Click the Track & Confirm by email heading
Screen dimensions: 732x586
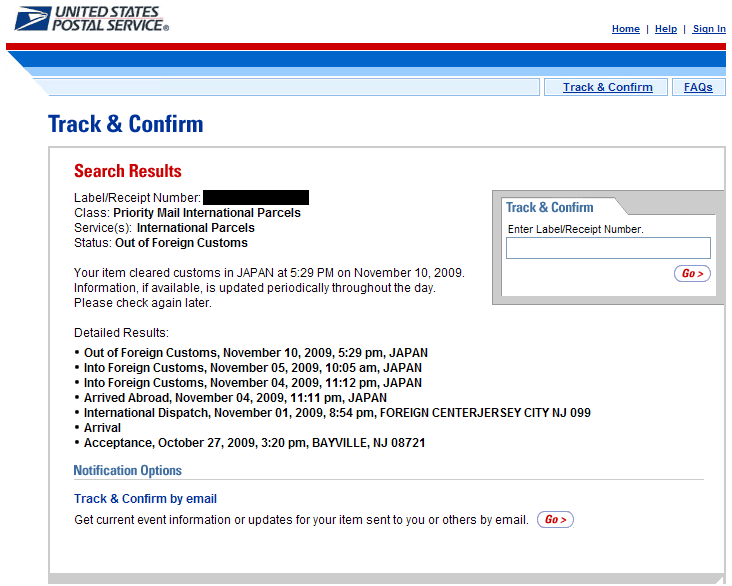[x=145, y=499]
